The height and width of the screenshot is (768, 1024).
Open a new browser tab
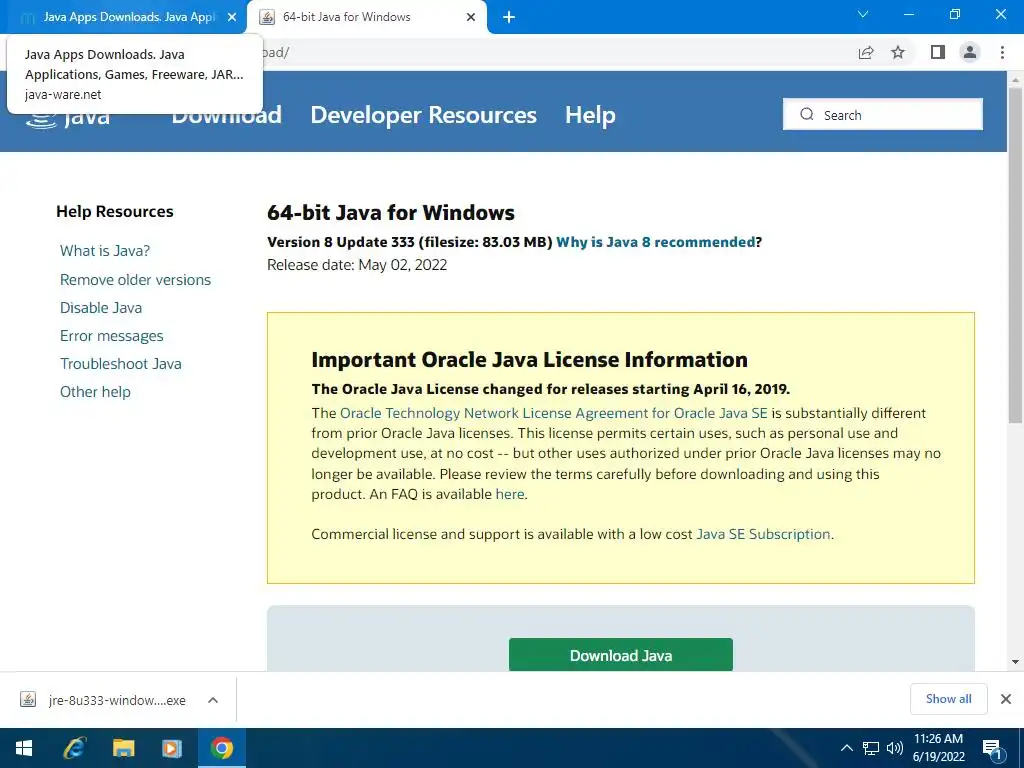point(509,17)
